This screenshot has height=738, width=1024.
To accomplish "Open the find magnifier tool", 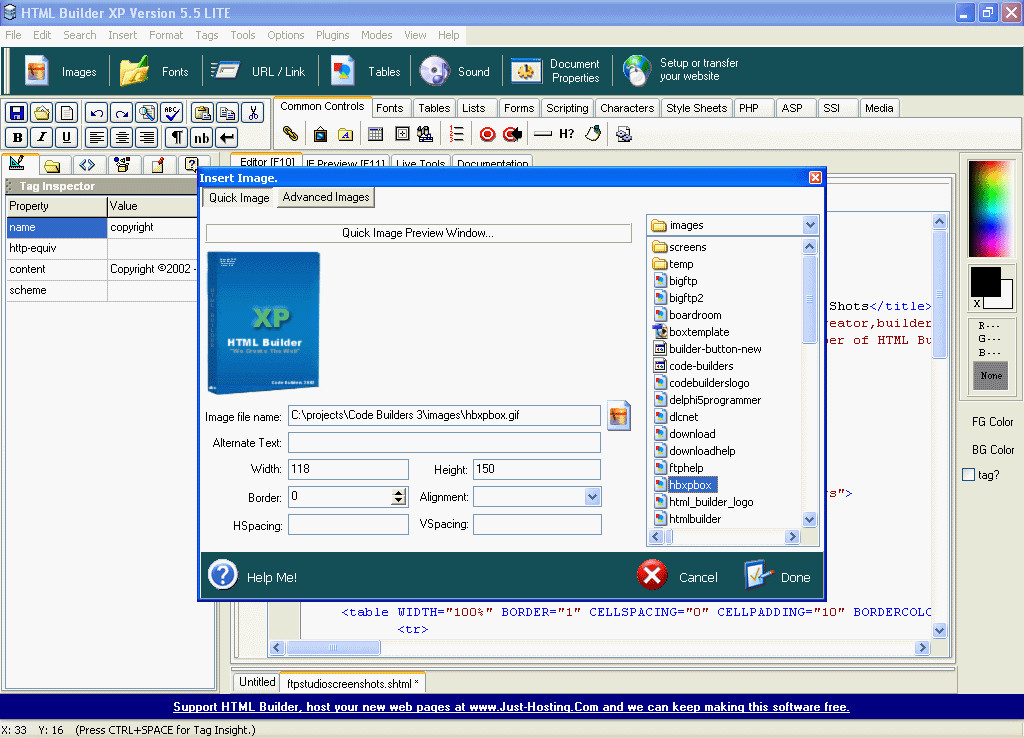I will click(147, 113).
